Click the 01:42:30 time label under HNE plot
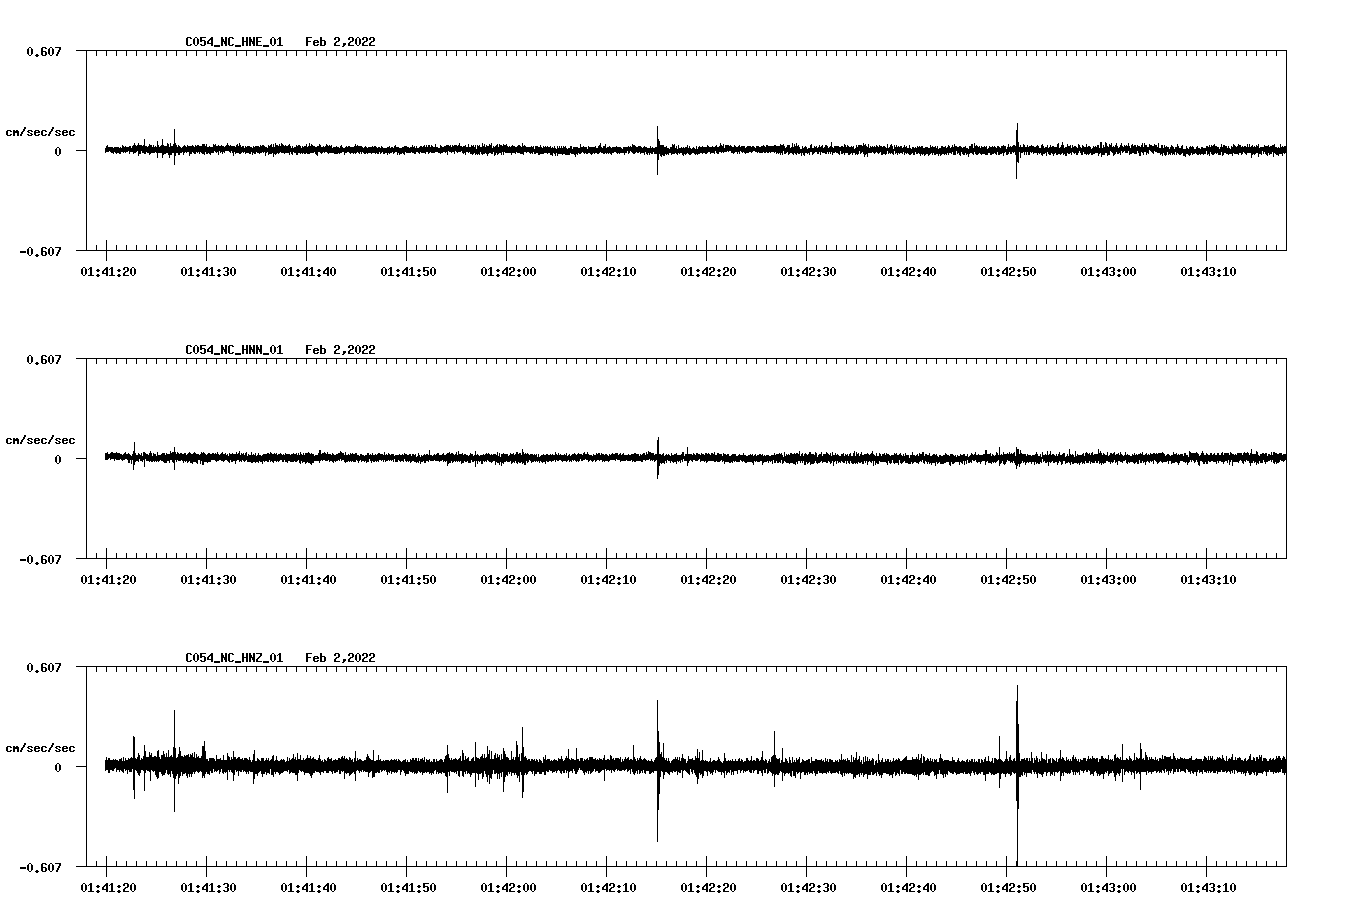This screenshot has width=1358, height=924. tap(808, 272)
